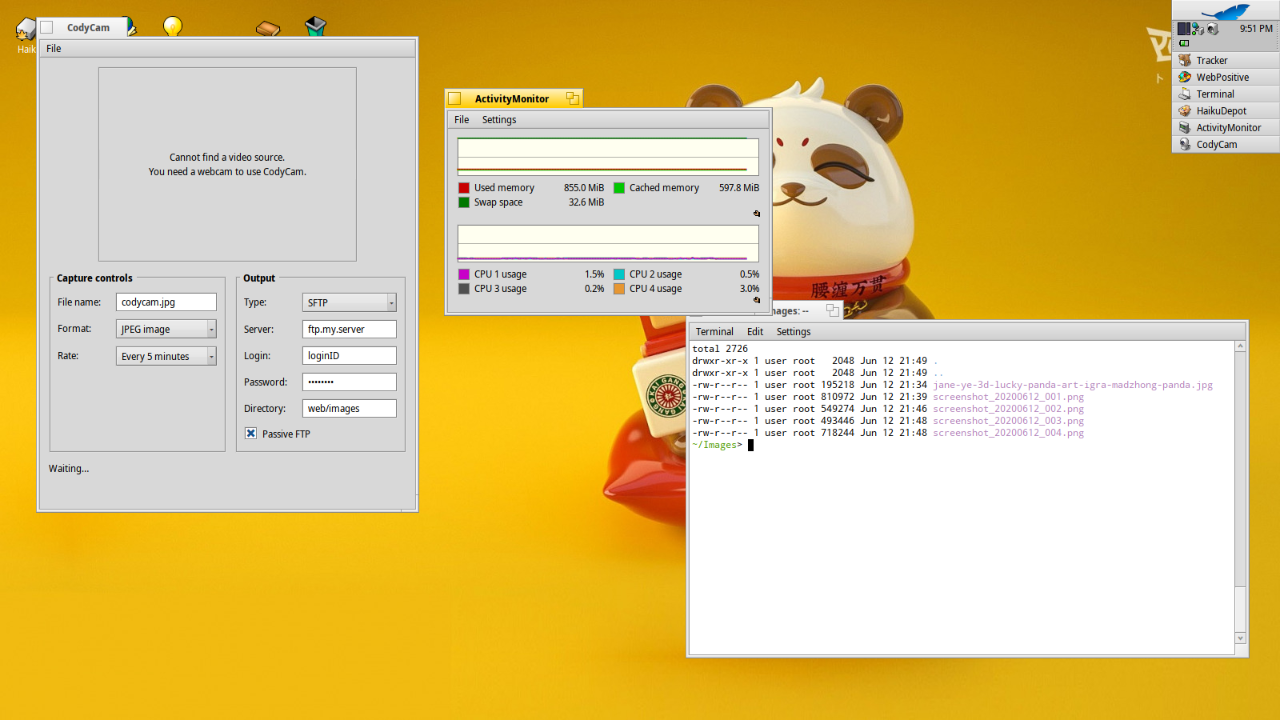Uncheck the Passive FTP checkbox
This screenshot has width=1280, height=720.
click(251, 434)
